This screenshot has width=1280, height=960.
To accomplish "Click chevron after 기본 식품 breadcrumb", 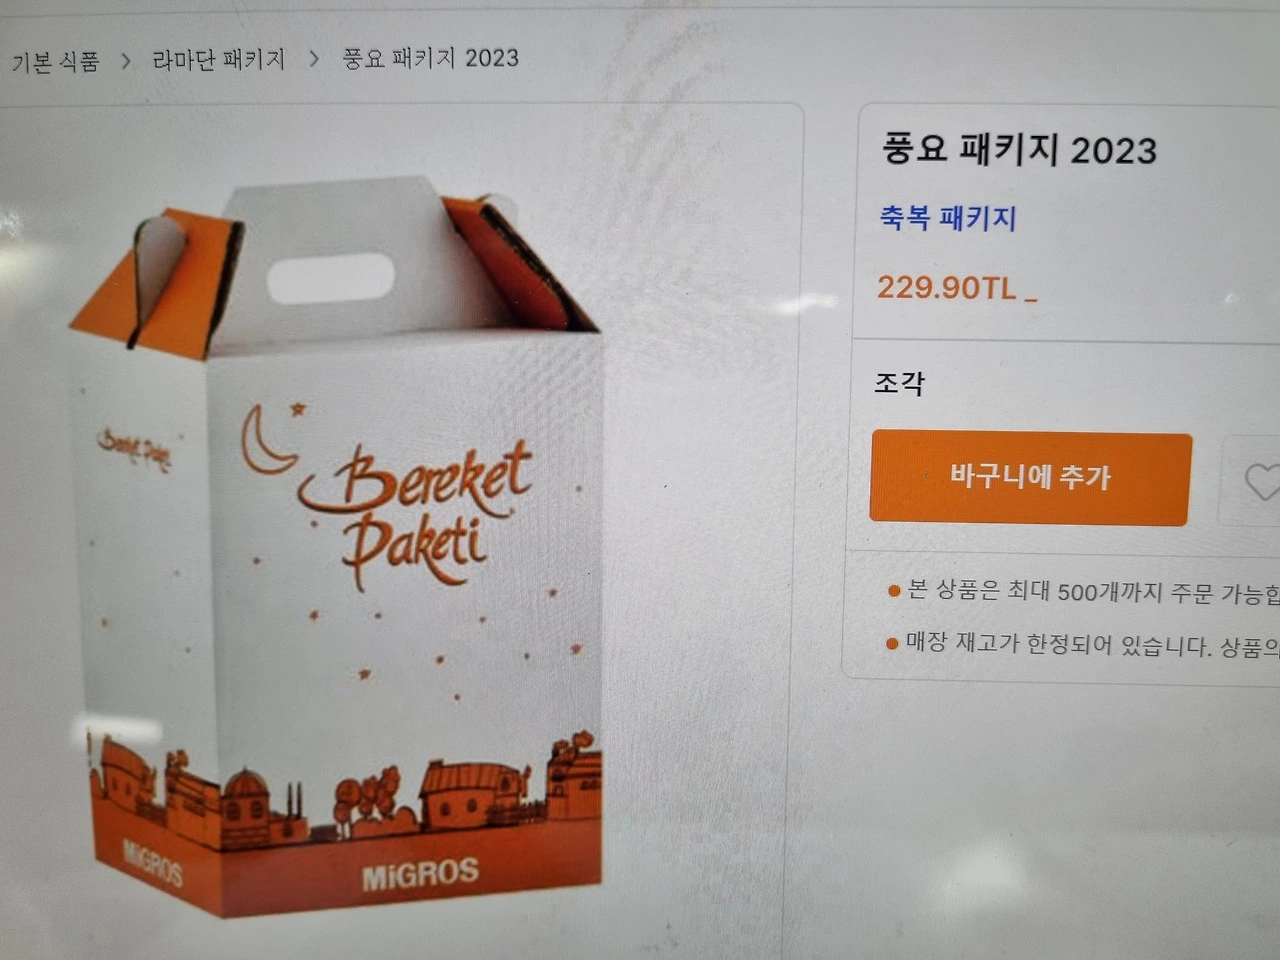I will click(x=126, y=61).
